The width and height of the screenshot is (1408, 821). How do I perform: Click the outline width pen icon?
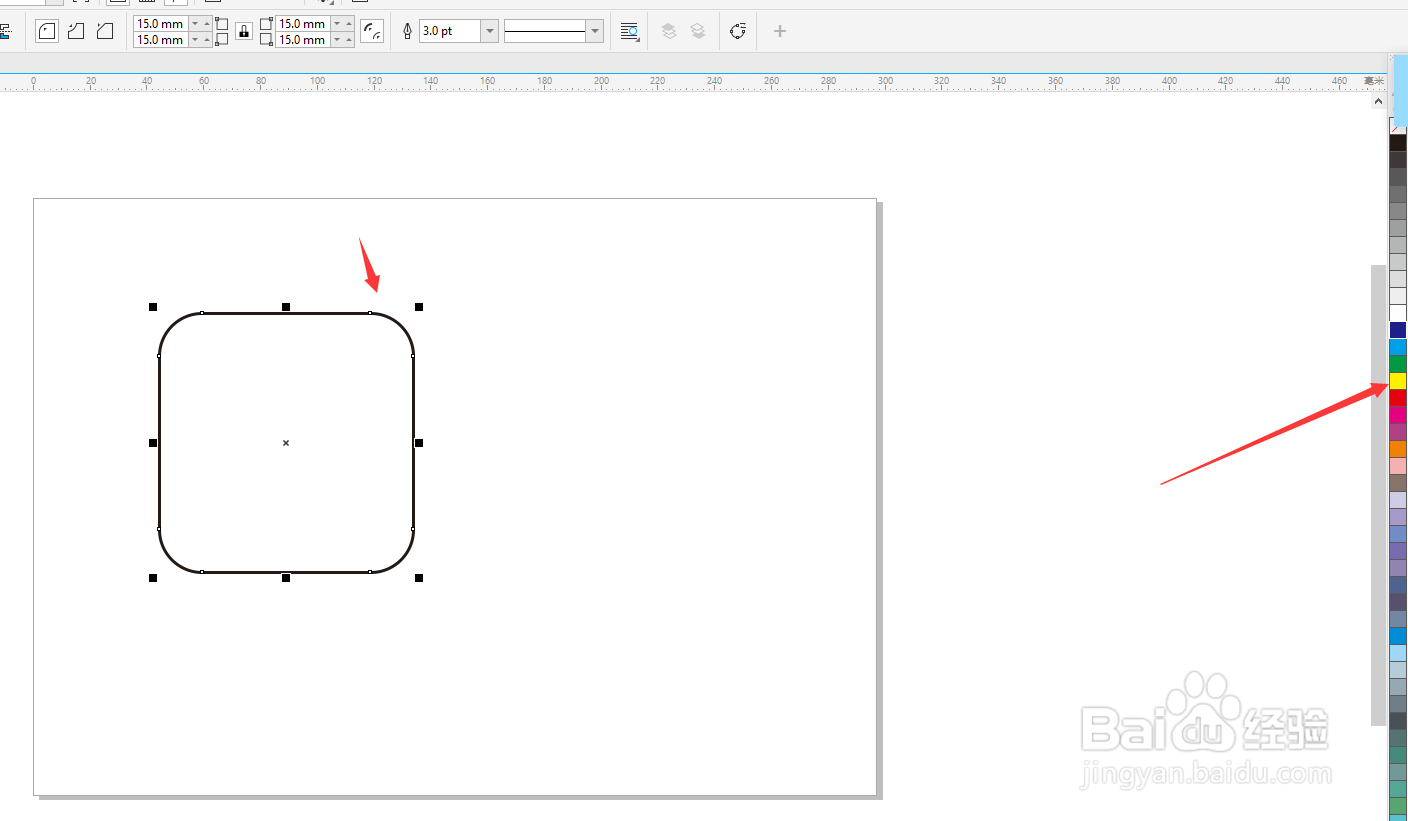[x=407, y=31]
